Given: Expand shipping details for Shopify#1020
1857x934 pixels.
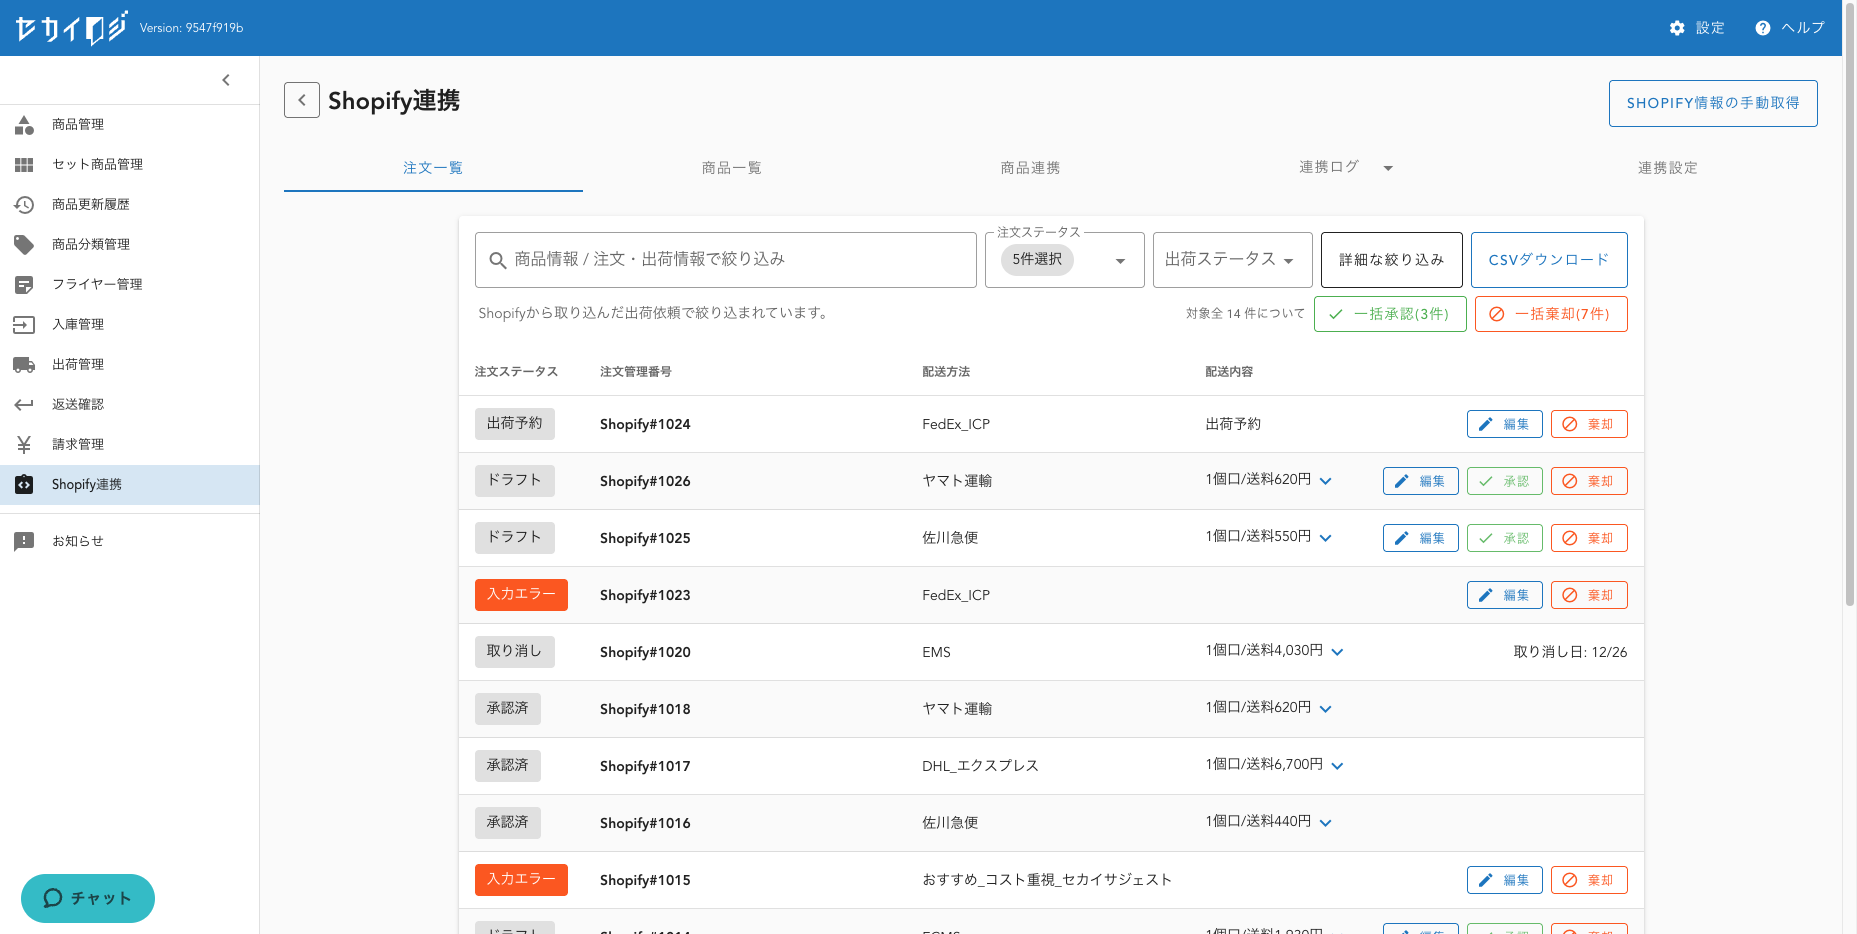Looking at the screenshot, I should [x=1338, y=652].
